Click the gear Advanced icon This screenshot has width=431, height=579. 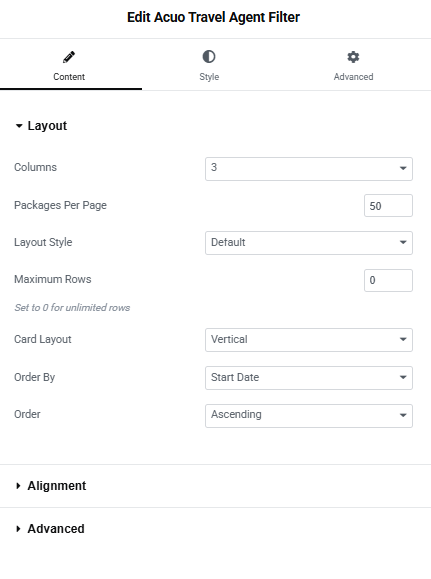click(353, 57)
